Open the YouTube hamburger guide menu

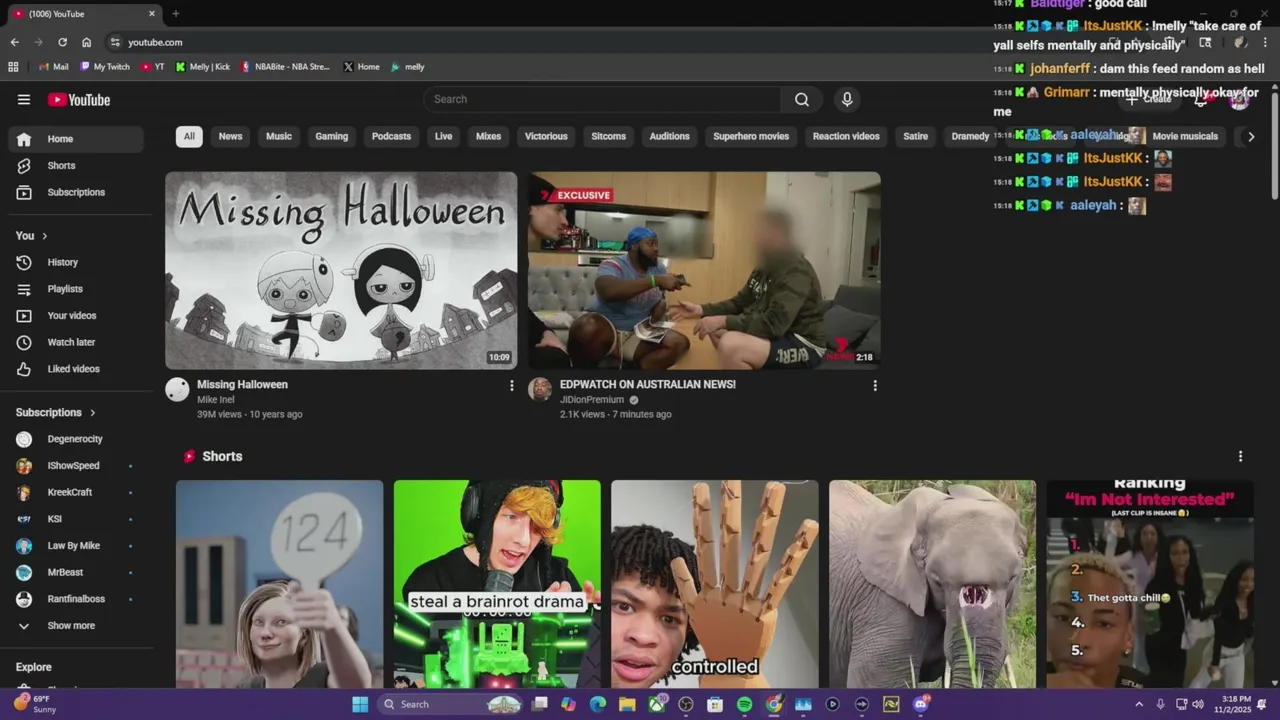click(24, 99)
